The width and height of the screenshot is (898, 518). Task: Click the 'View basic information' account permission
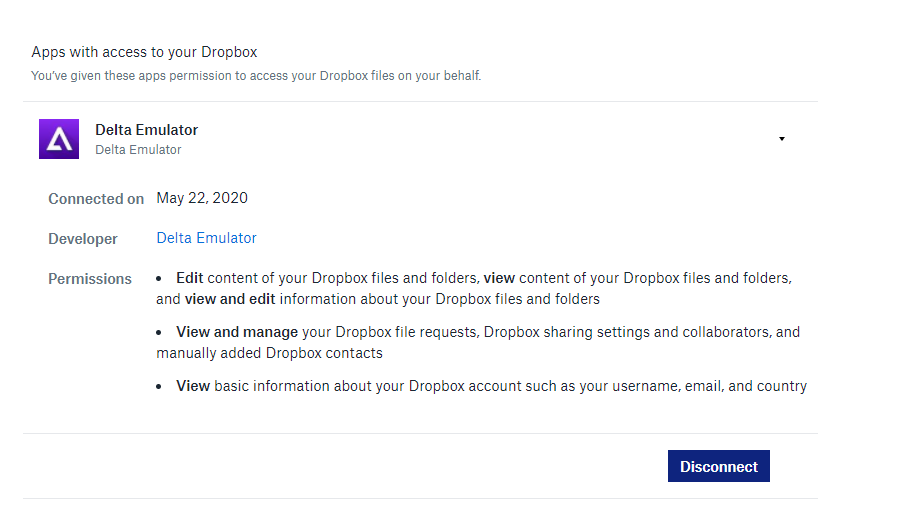click(x=482, y=386)
